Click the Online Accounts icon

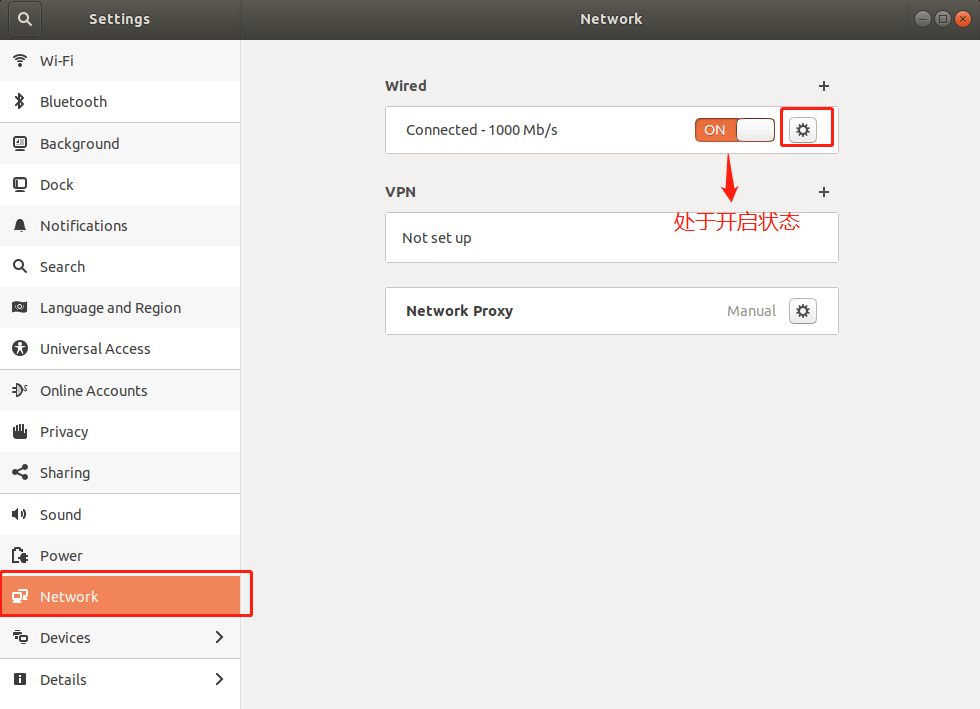[x=20, y=390]
